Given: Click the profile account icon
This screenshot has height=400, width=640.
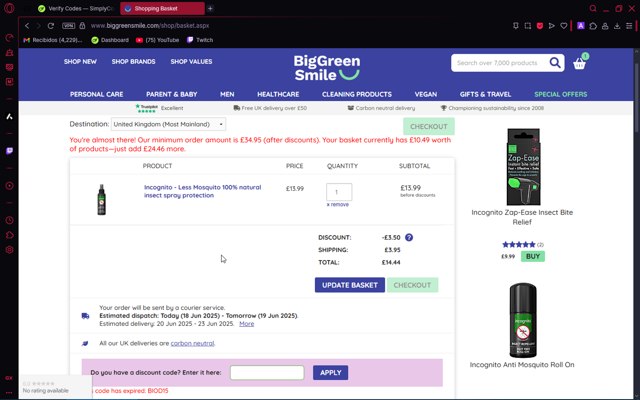Looking at the screenshot, I should [x=605, y=26].
